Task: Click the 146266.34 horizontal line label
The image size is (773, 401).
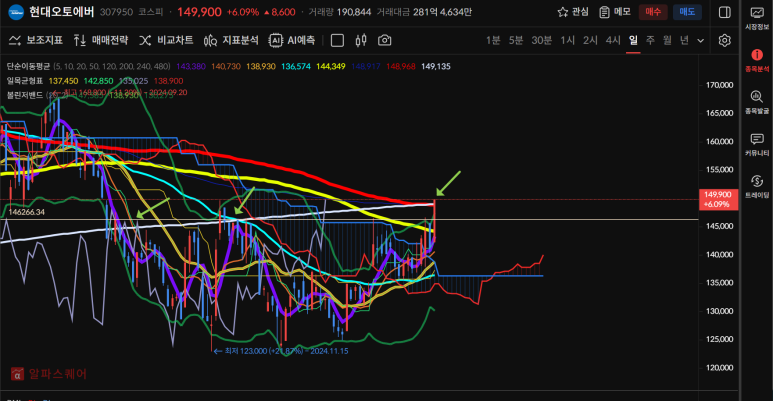Action: point(27,212)
